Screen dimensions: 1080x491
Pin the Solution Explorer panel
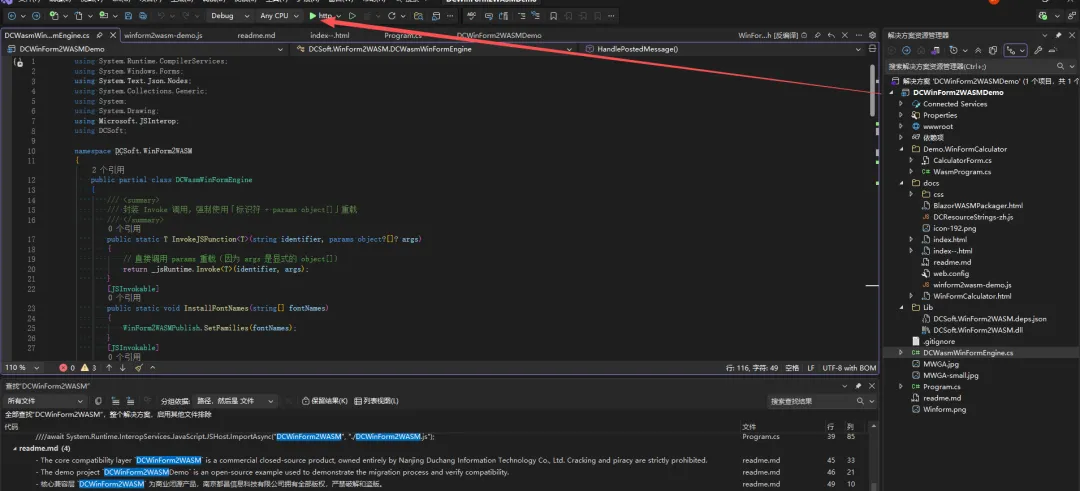(x=1059, y=34)
